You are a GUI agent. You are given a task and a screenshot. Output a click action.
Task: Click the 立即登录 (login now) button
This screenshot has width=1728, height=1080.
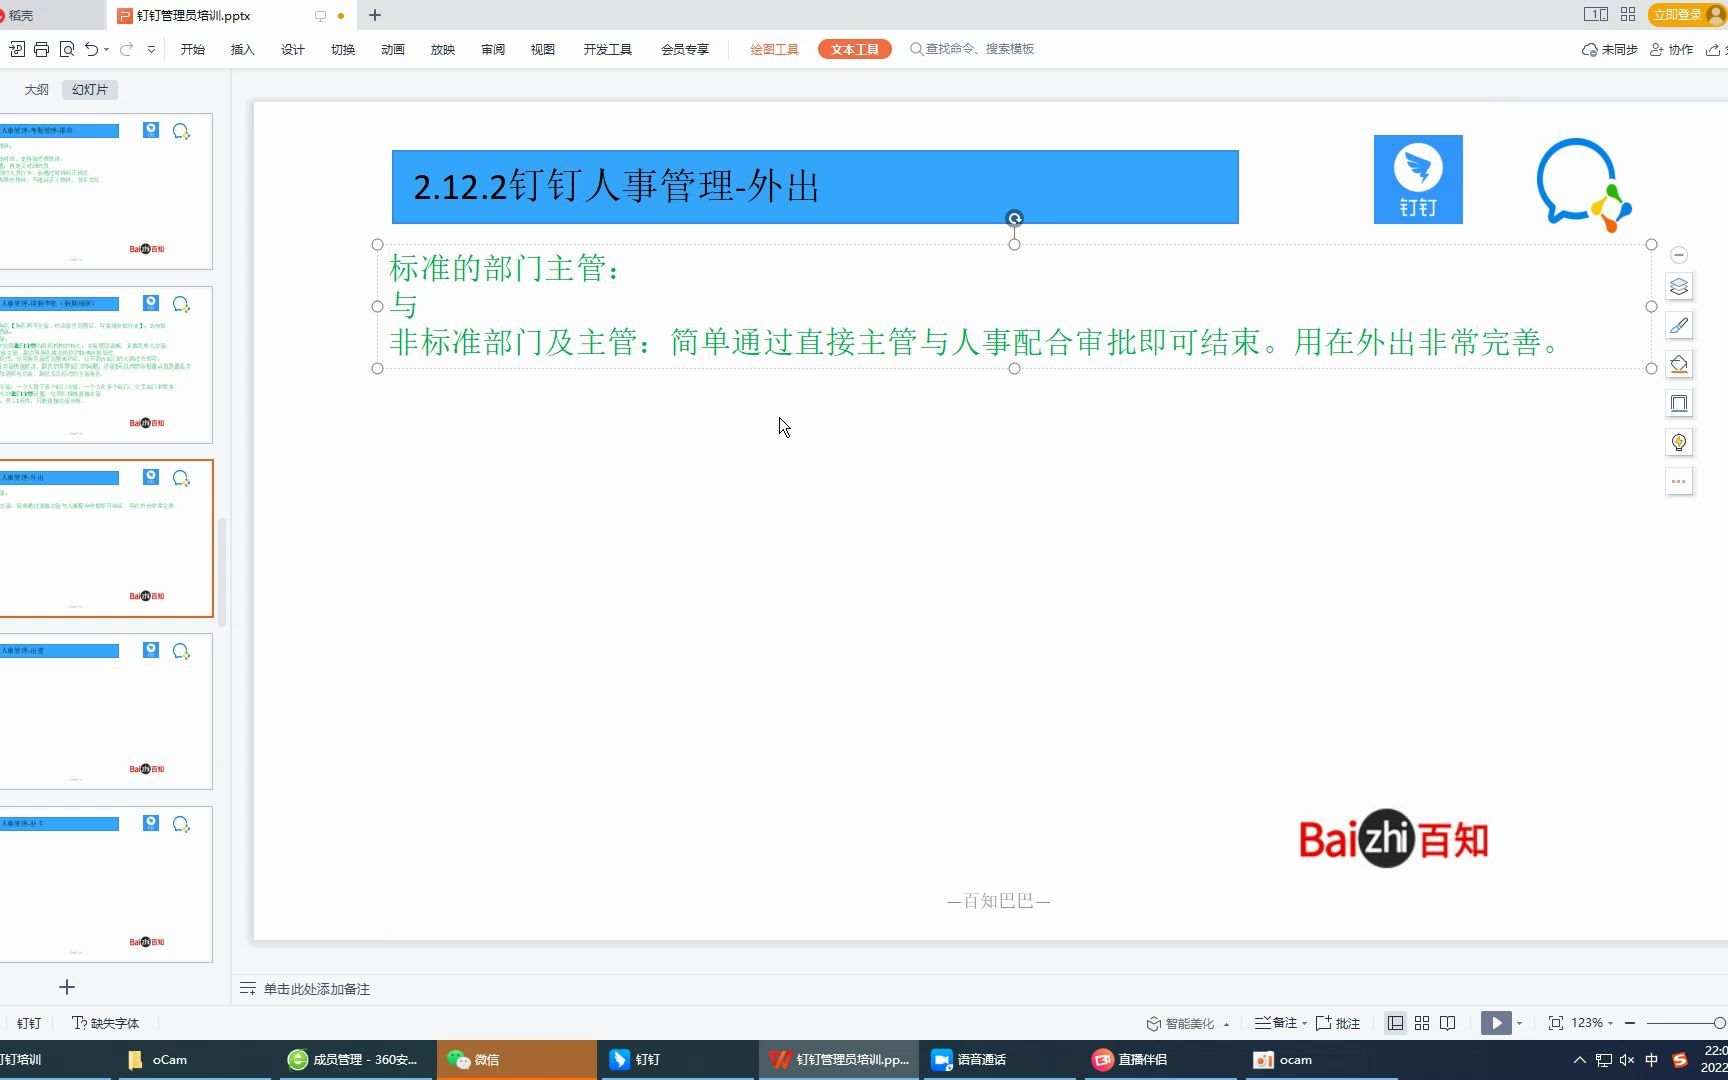1679,14
